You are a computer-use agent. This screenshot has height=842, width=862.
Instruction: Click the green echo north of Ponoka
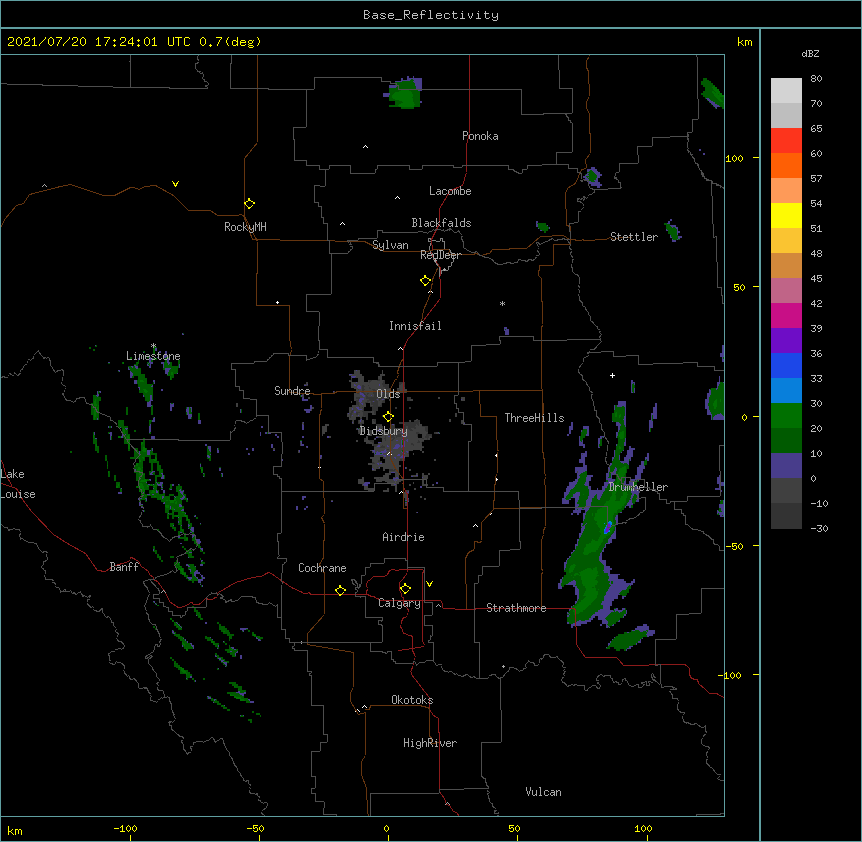tap(405, 94)
